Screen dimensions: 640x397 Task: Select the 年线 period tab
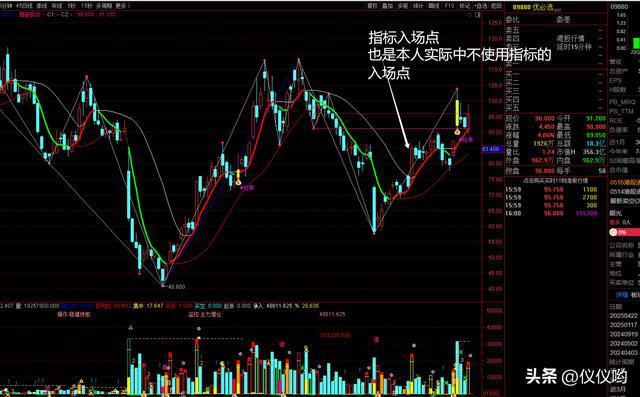56,6
